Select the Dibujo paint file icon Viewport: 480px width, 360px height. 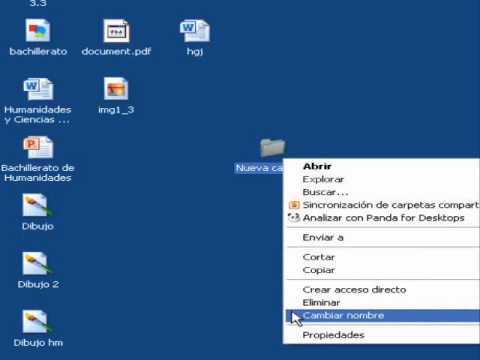(37, 205)
